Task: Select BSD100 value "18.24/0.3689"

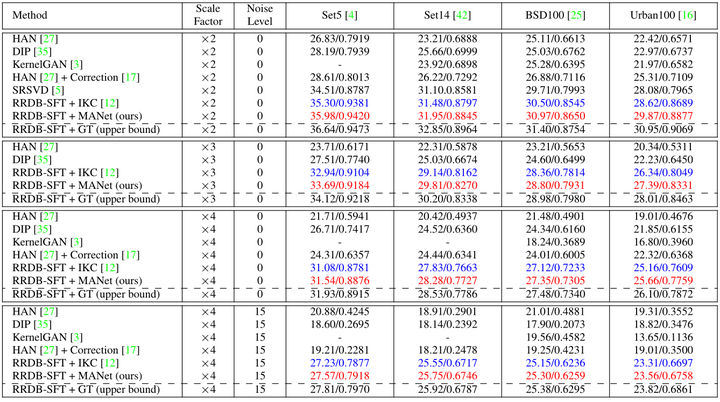Action: 556,242
